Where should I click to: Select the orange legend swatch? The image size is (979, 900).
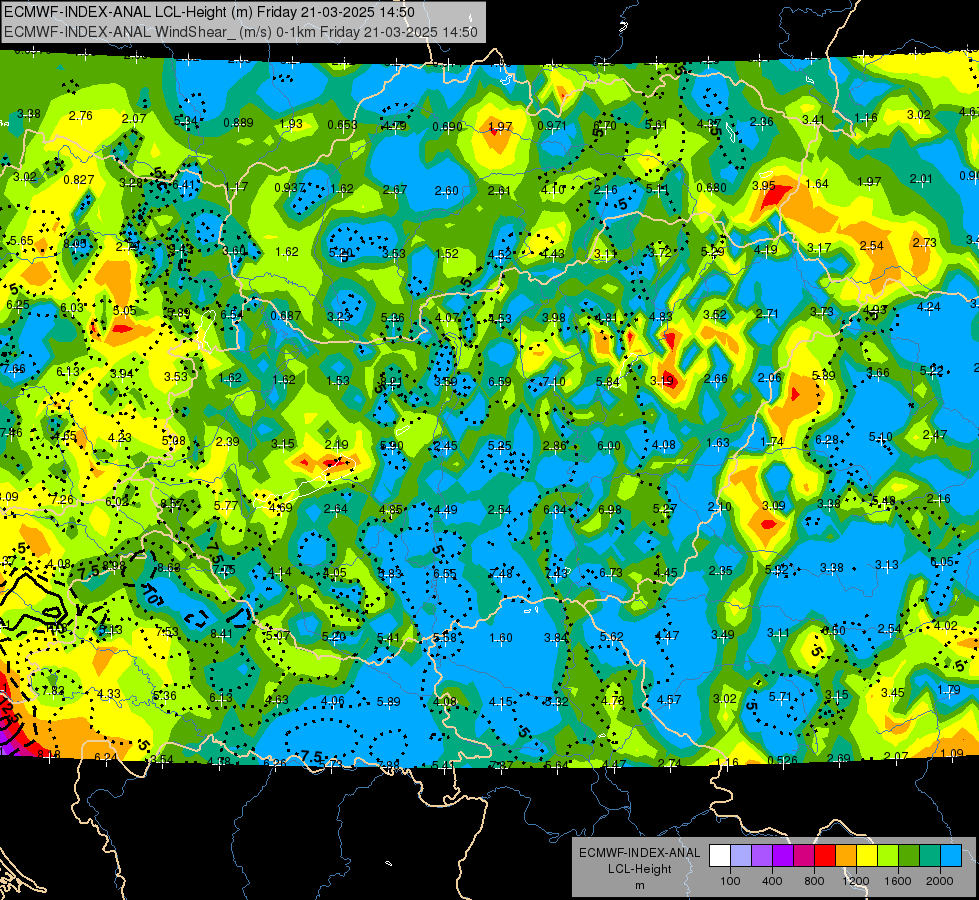(x=846, y=856)
